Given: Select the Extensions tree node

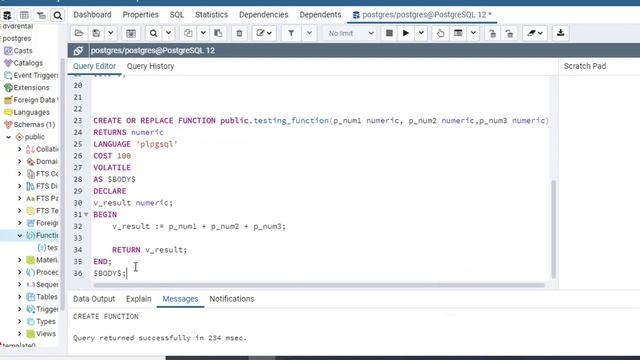Looking at the screenshot, I should pyautogui.click(x=31, y=87).
